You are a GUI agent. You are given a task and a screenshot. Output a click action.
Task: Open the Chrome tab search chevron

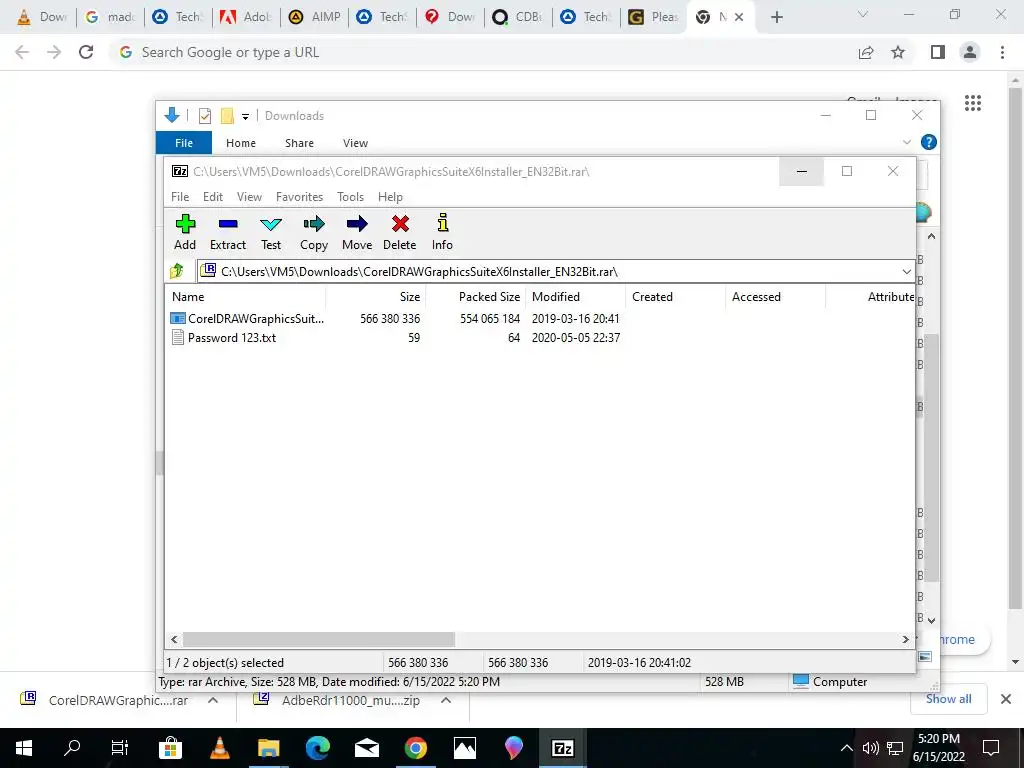pyautogui.click(x=863, y=14)
